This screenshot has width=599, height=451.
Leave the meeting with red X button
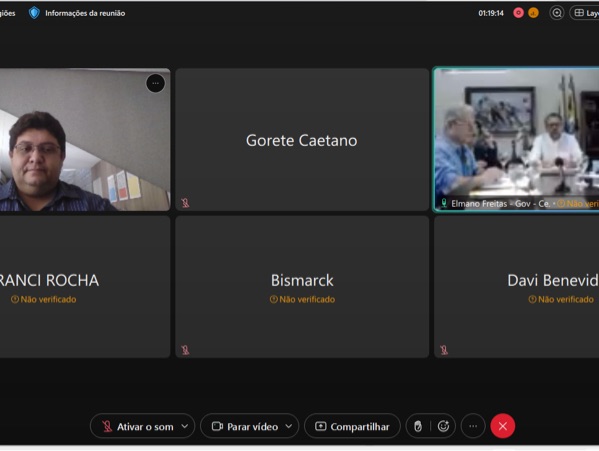click(x=503, y=426)
